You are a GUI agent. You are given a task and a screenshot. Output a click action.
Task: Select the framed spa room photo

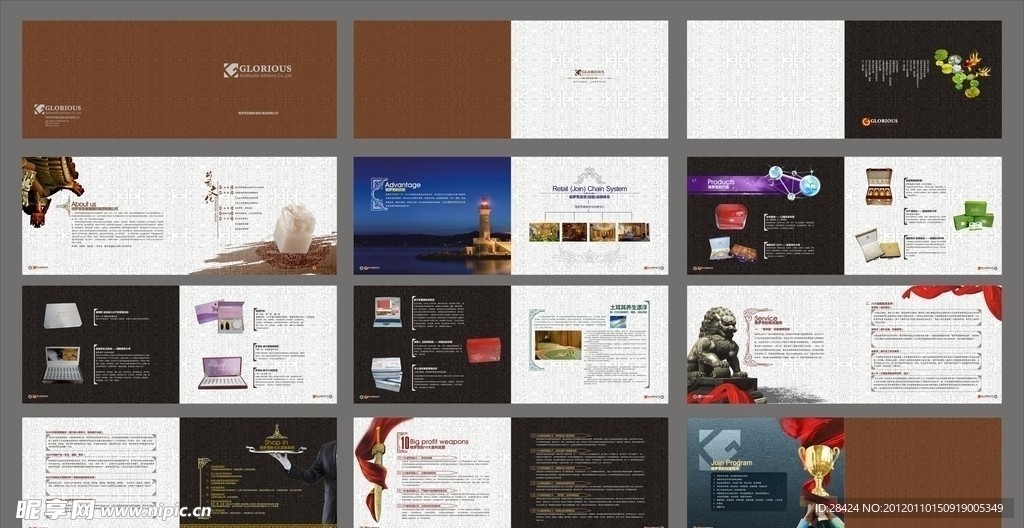pos(558,346)
